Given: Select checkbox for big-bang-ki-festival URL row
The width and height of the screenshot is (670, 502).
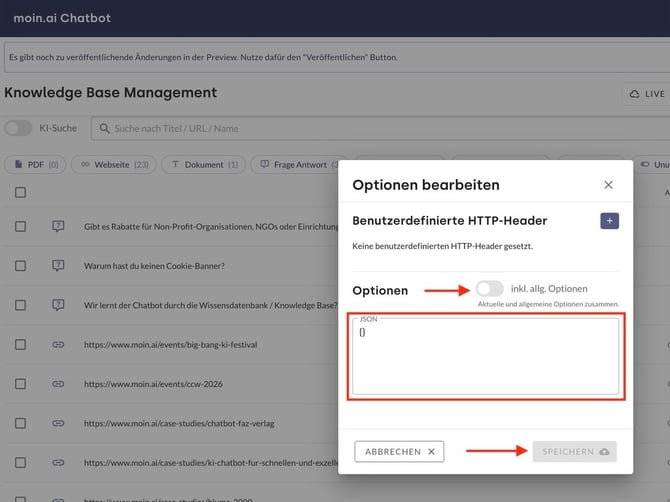Looking at the screenshot, I should (21, 344).
